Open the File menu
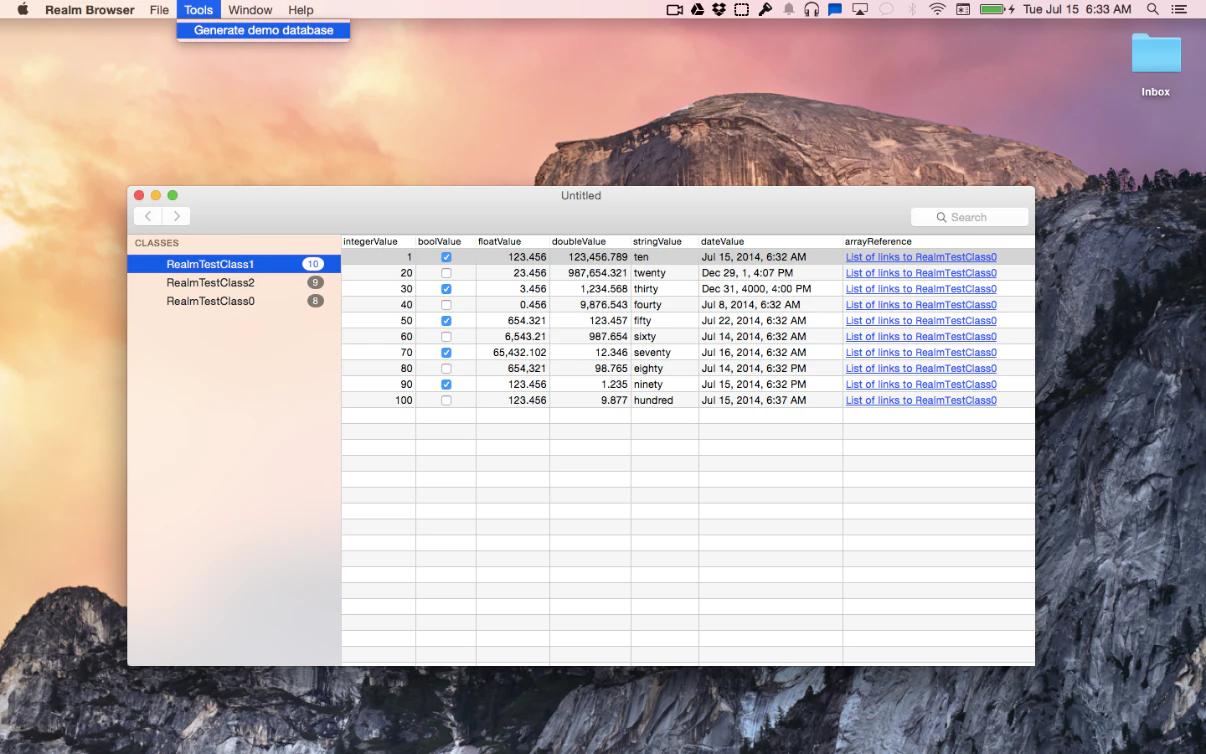The width and height of the screenshot is (1206, 754). coord(160,10)
